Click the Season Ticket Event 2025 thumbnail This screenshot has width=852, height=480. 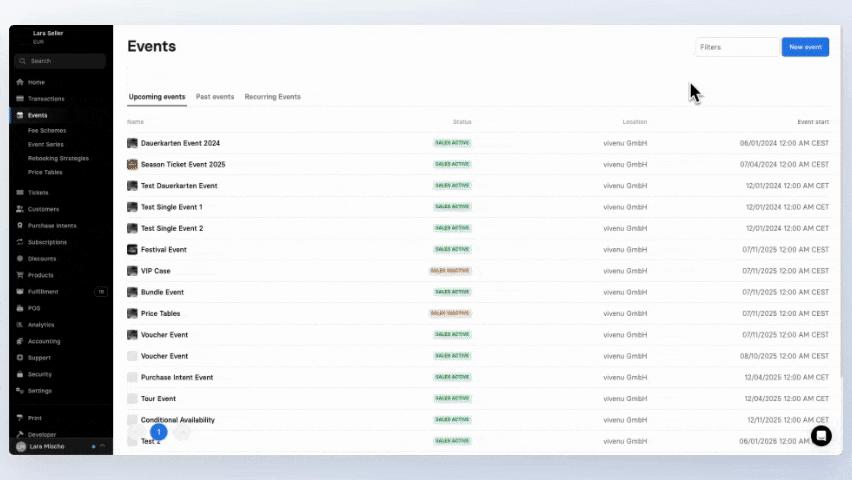click(132, 164)
